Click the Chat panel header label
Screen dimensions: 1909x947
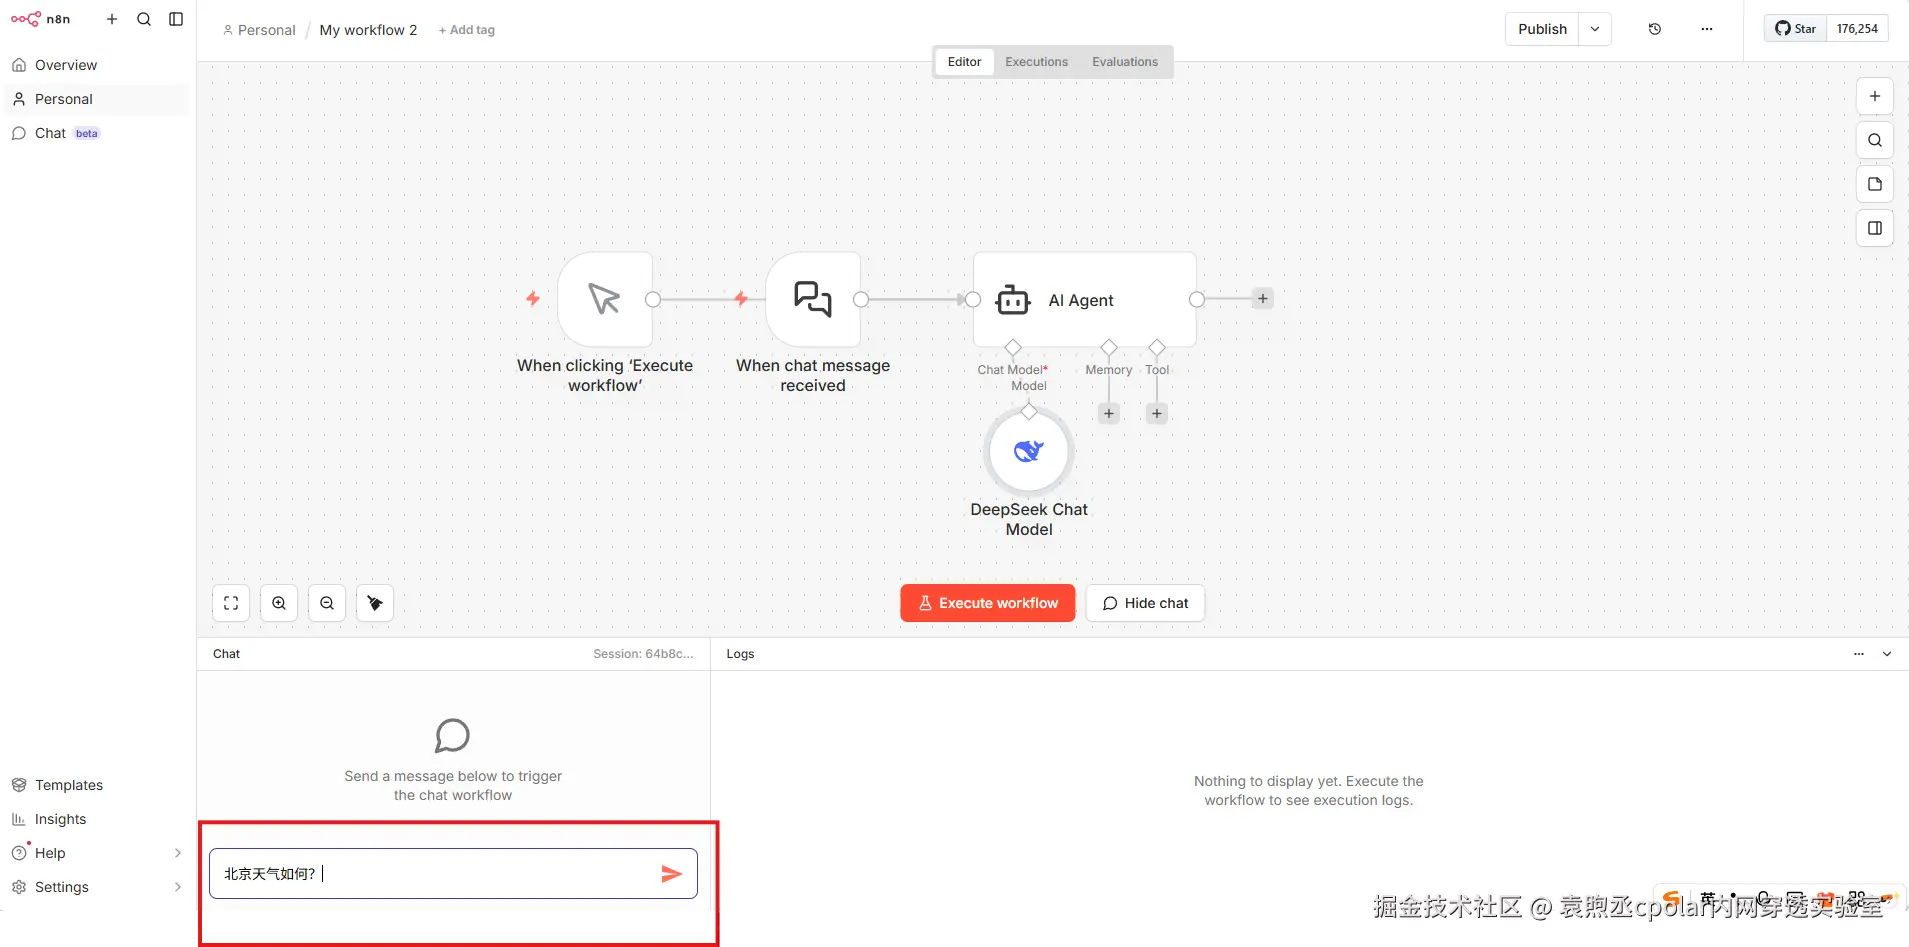[x=227, y=654]
